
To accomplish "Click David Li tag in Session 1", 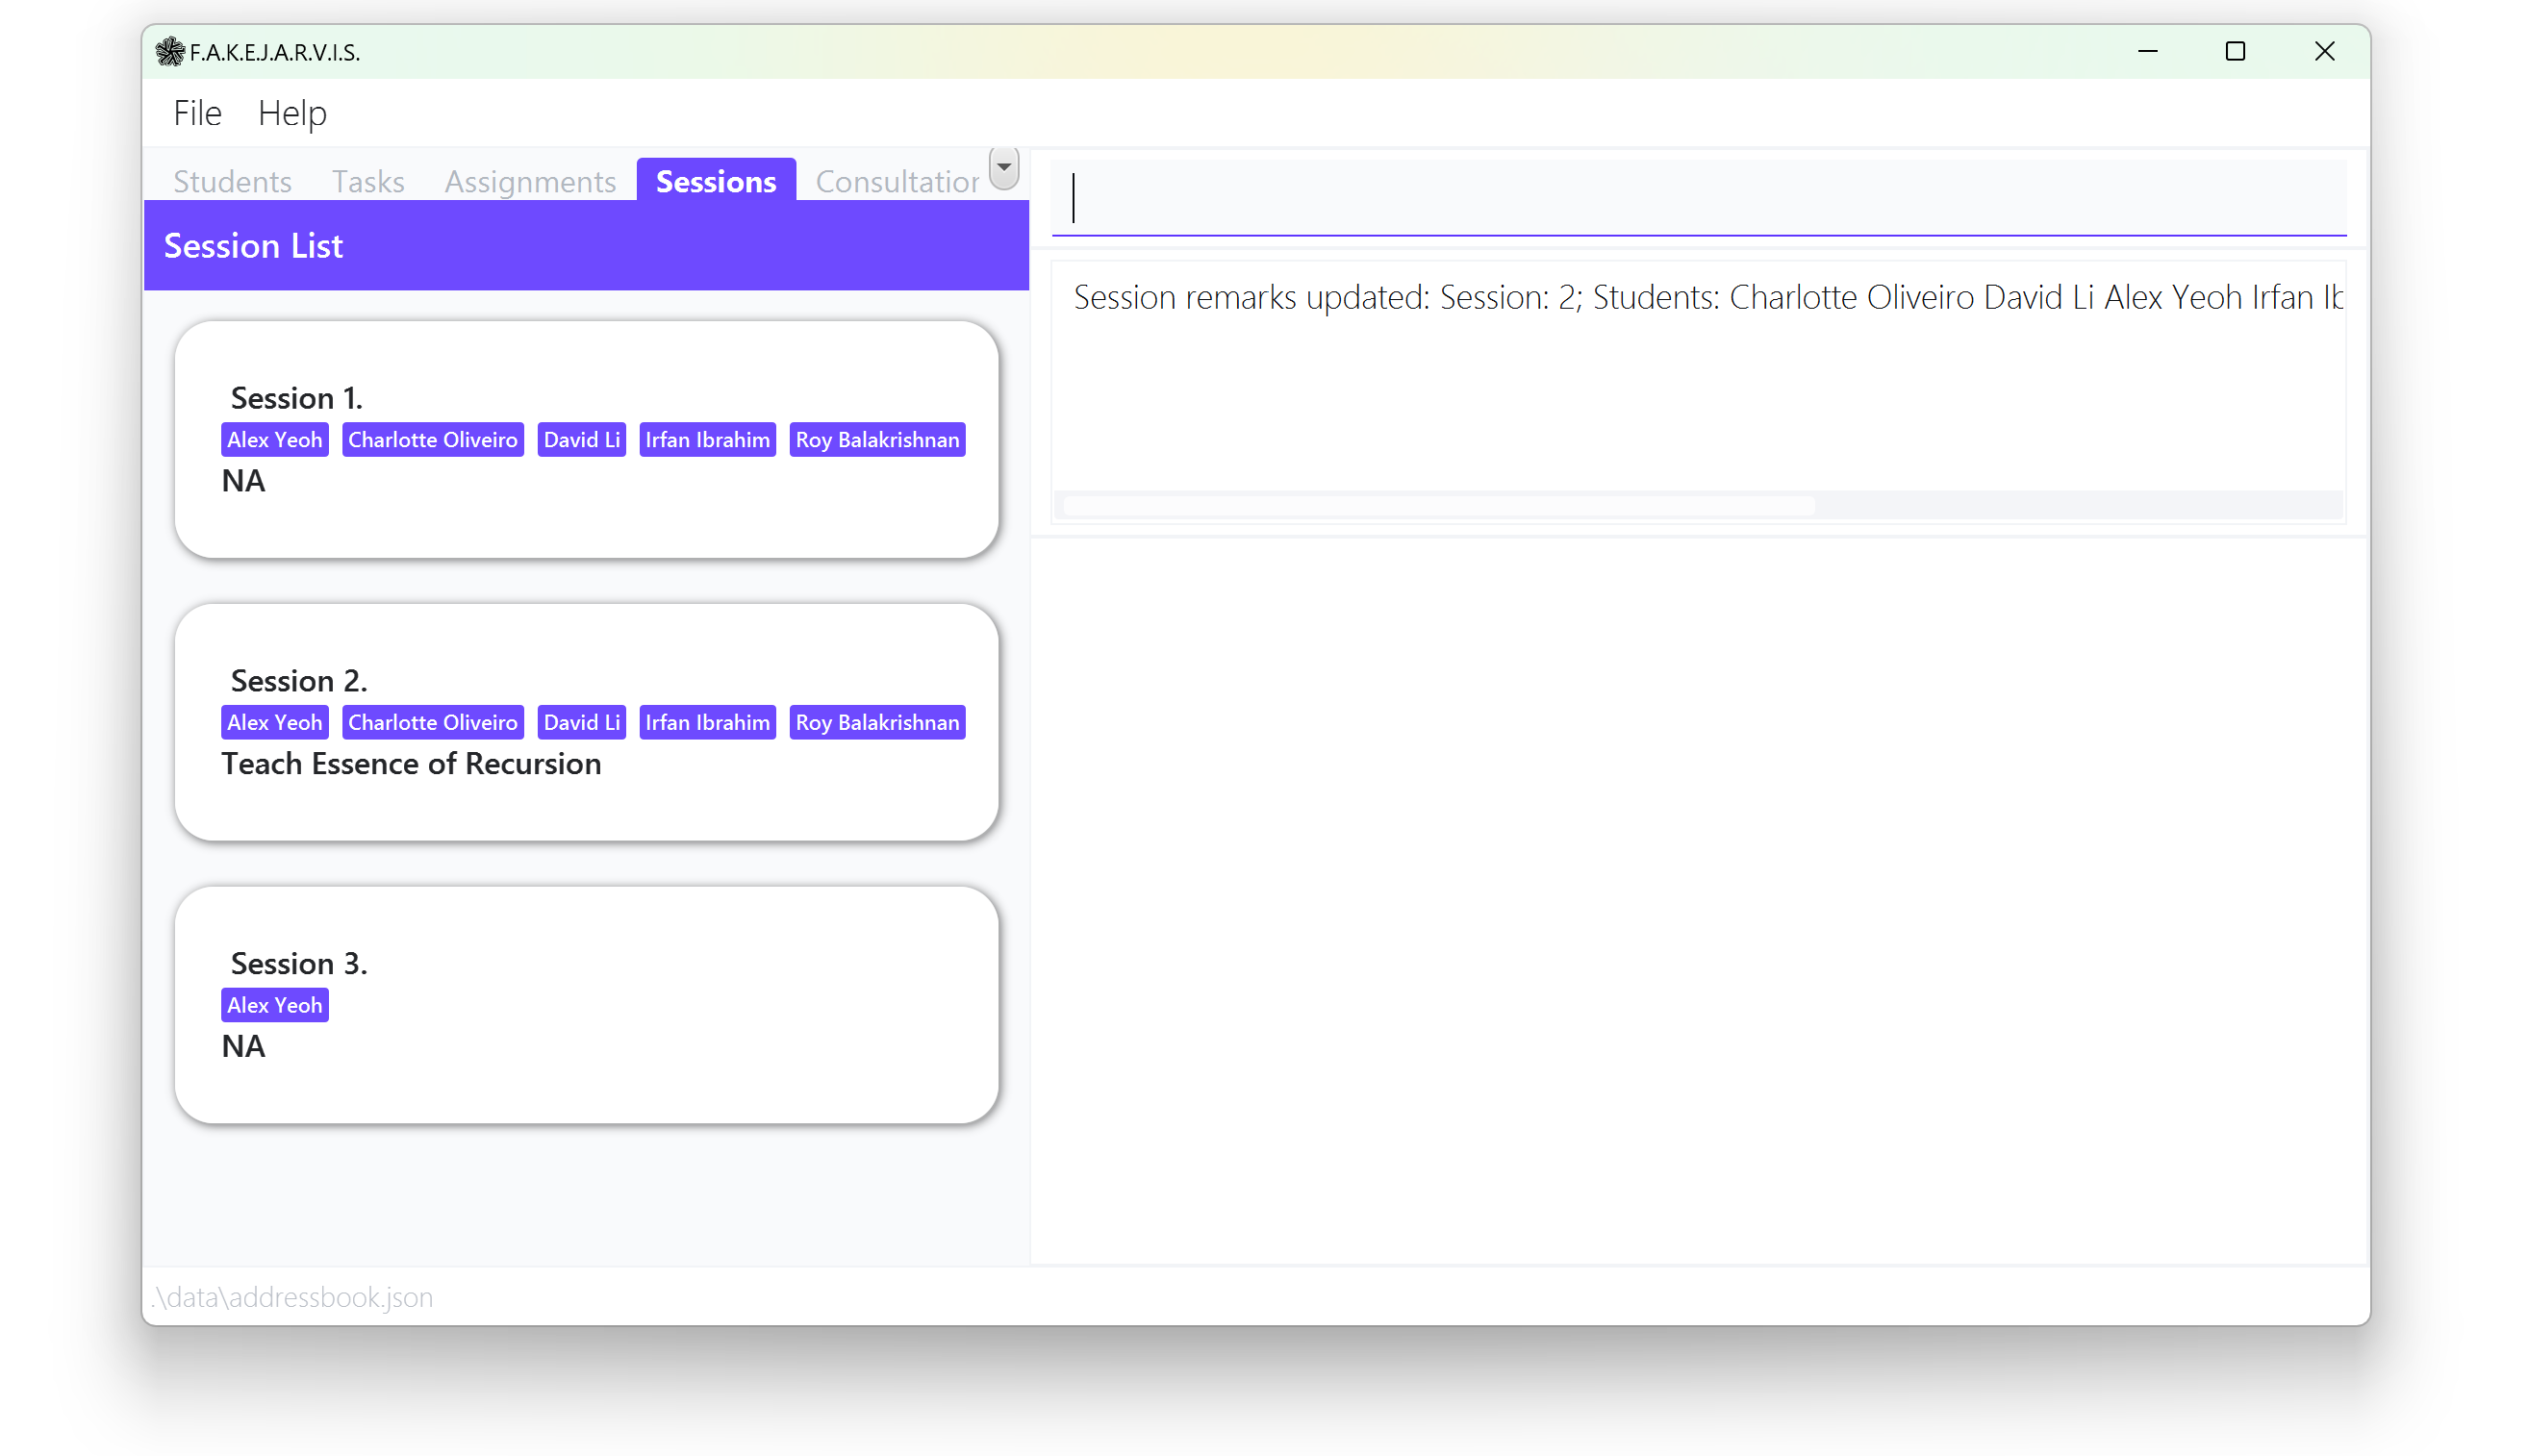I will (x=581, y=439).
